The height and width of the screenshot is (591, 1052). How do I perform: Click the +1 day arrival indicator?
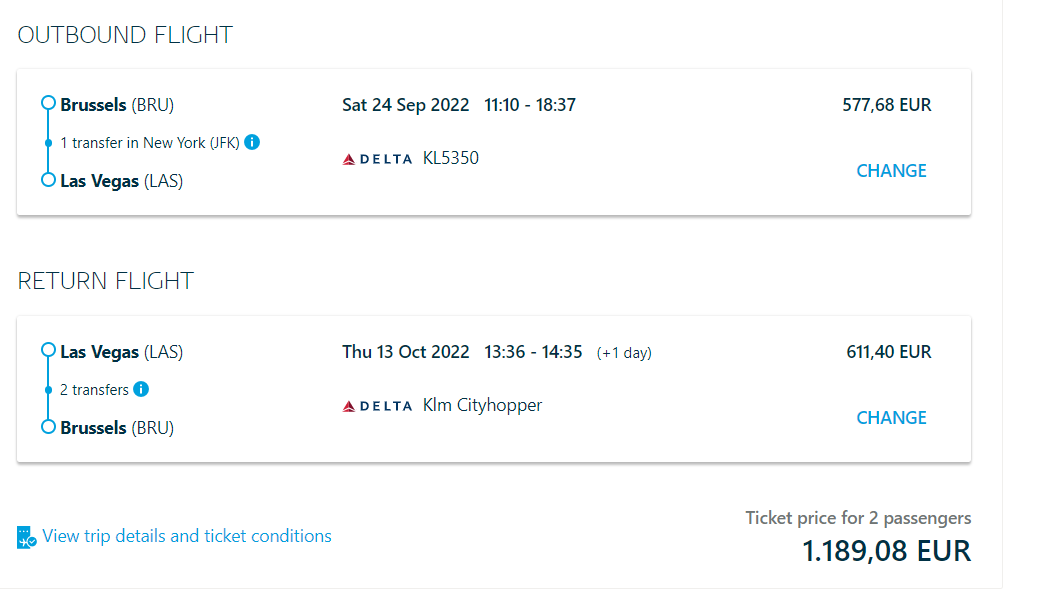(624, 353)
